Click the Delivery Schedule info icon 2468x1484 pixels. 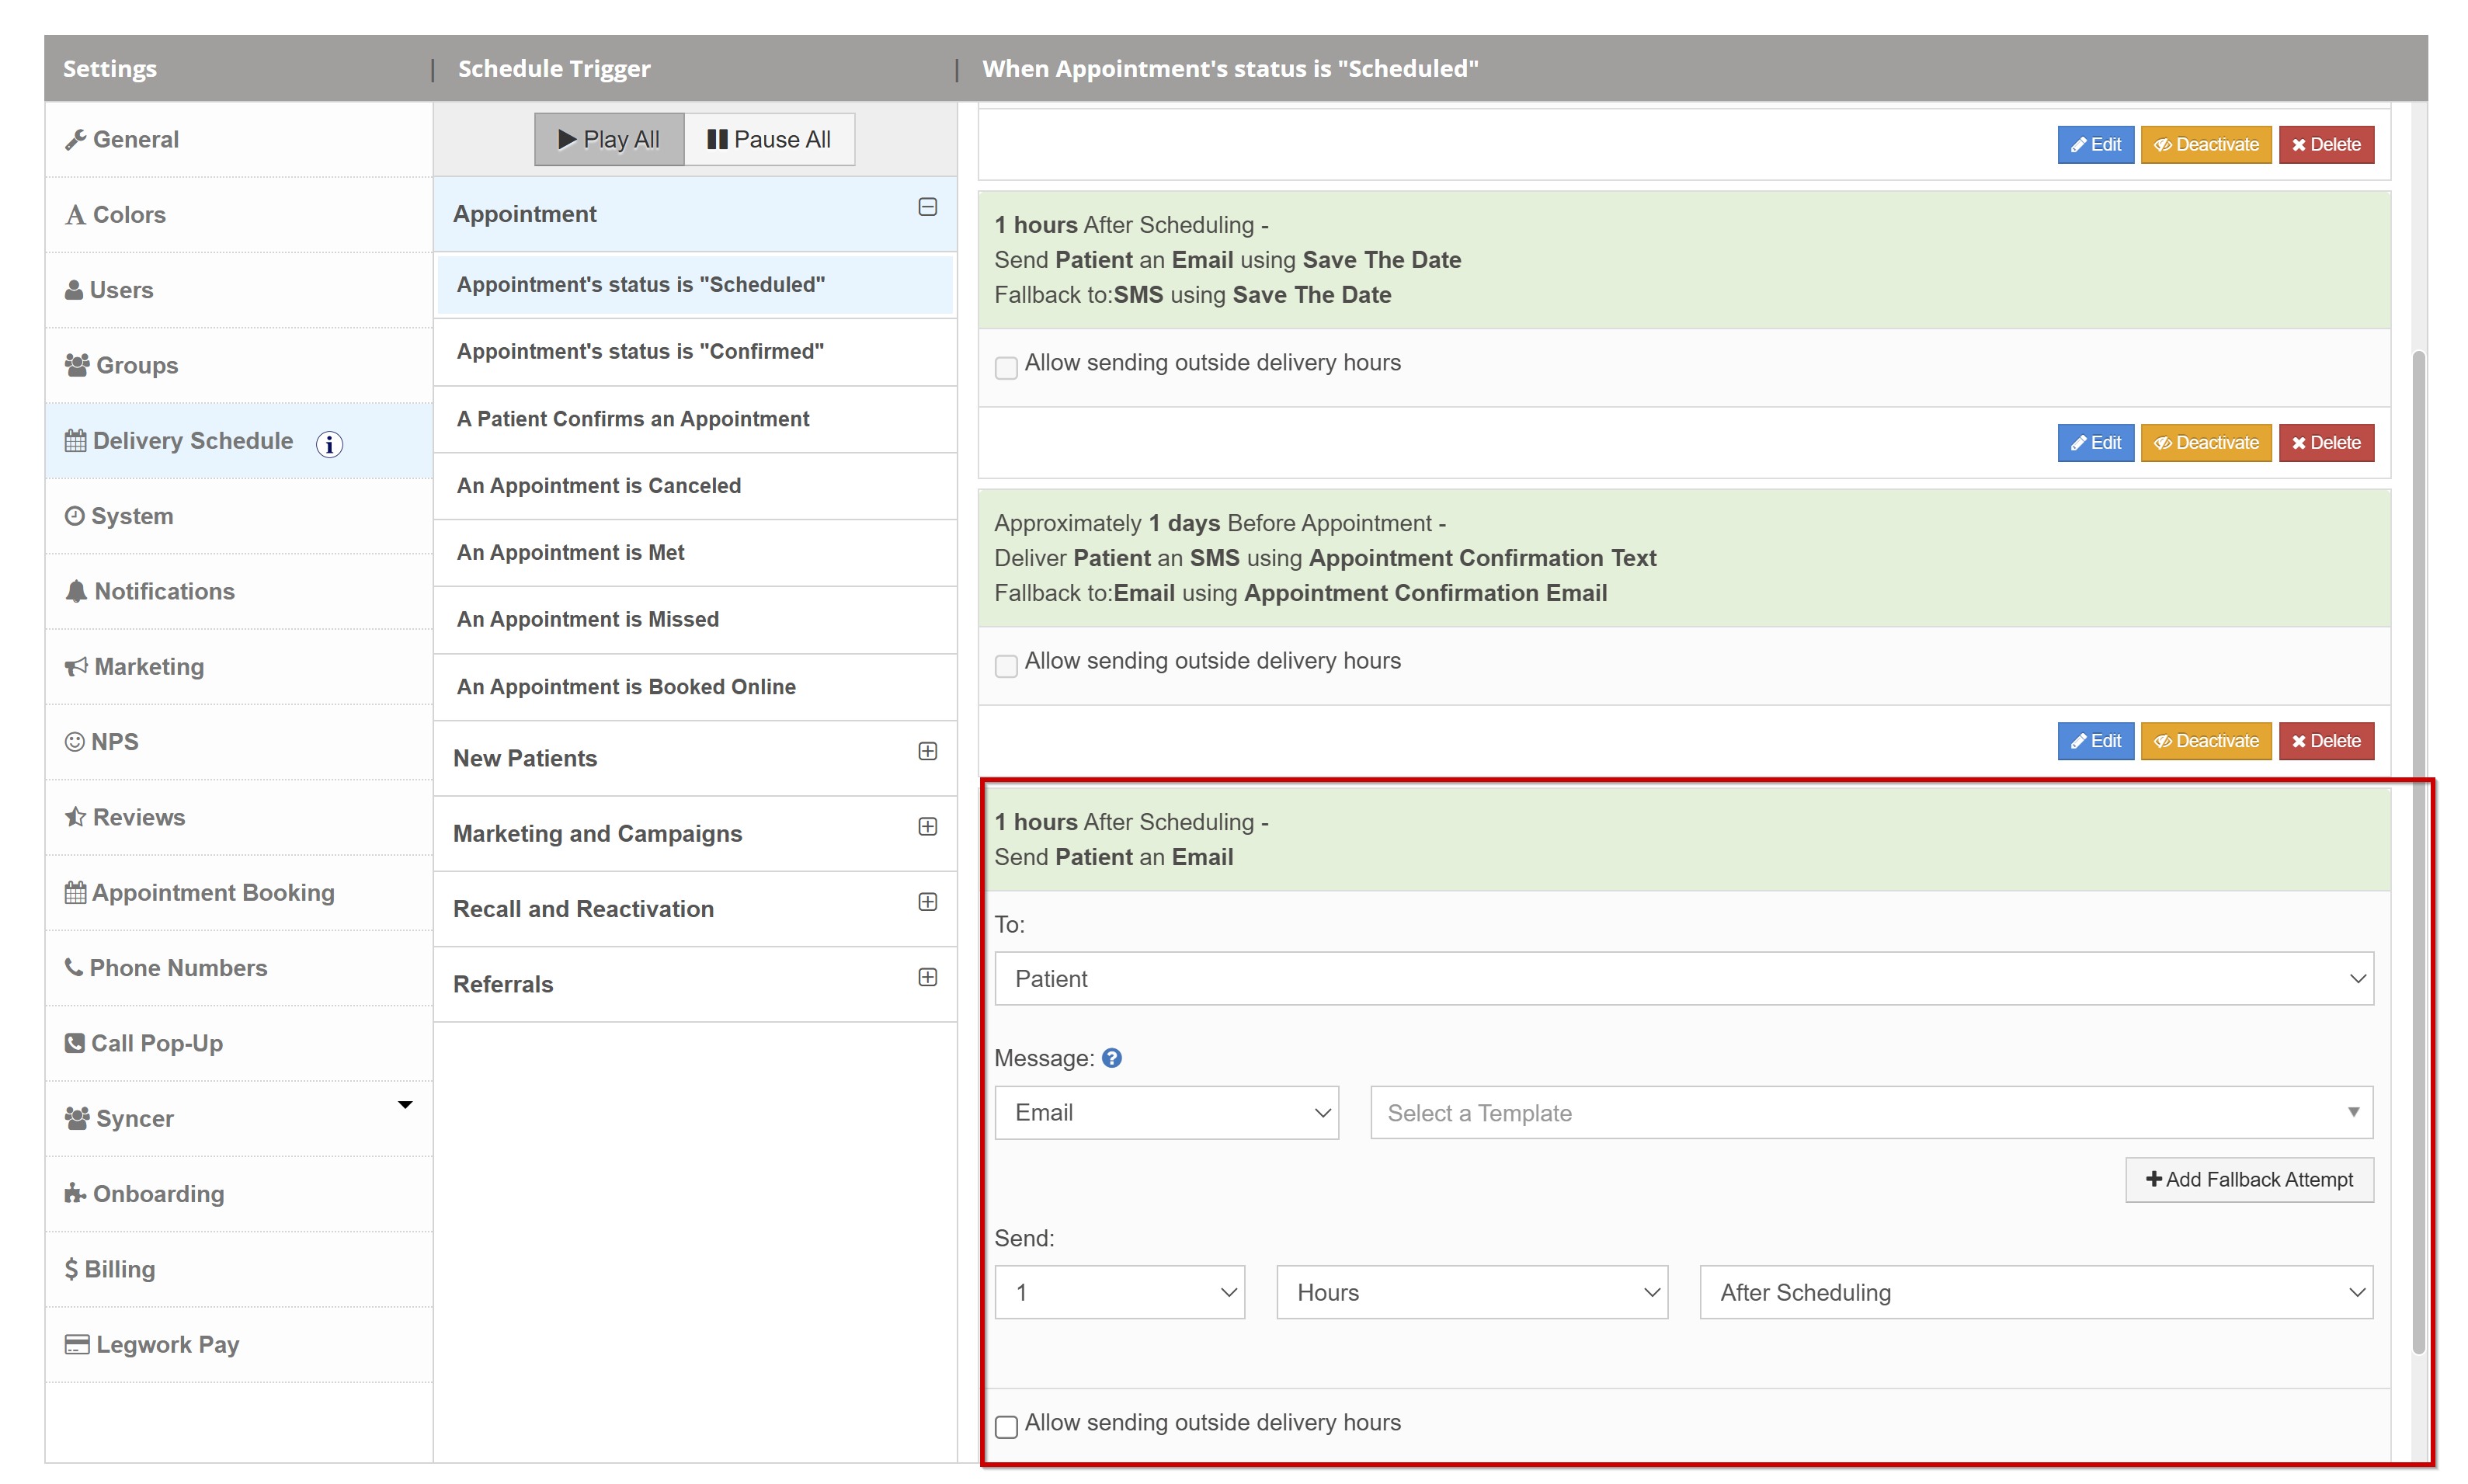click(329, 443)
